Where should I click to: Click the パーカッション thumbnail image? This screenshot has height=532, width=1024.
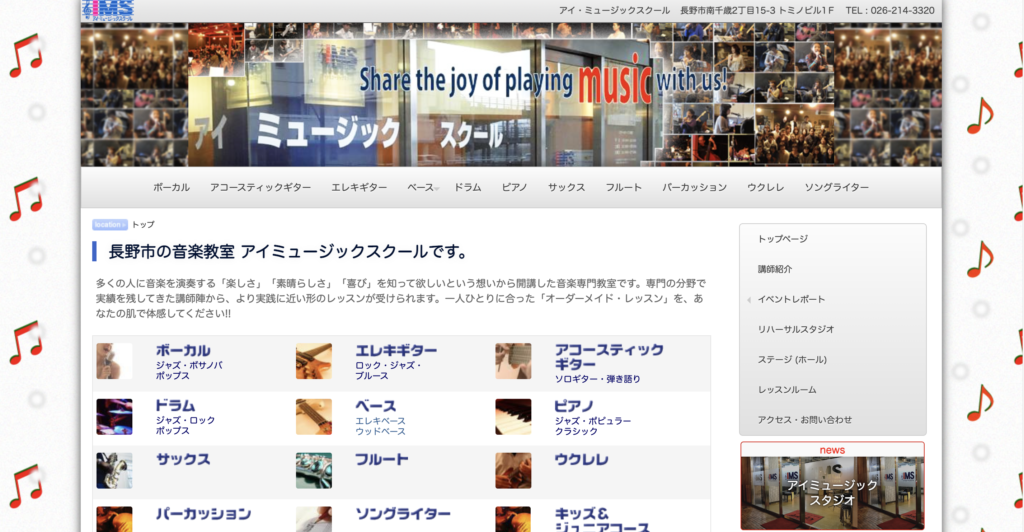[x=114, y=520]
